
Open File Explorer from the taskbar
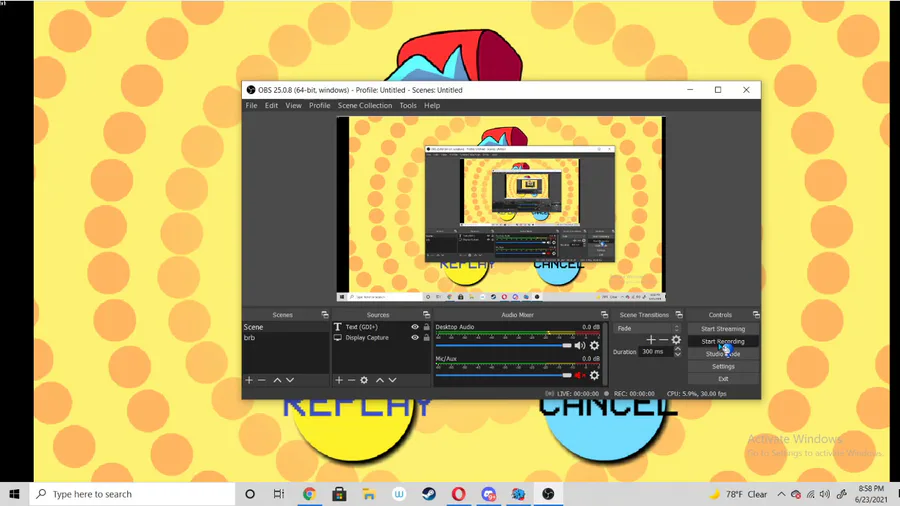tap(369, 494)
